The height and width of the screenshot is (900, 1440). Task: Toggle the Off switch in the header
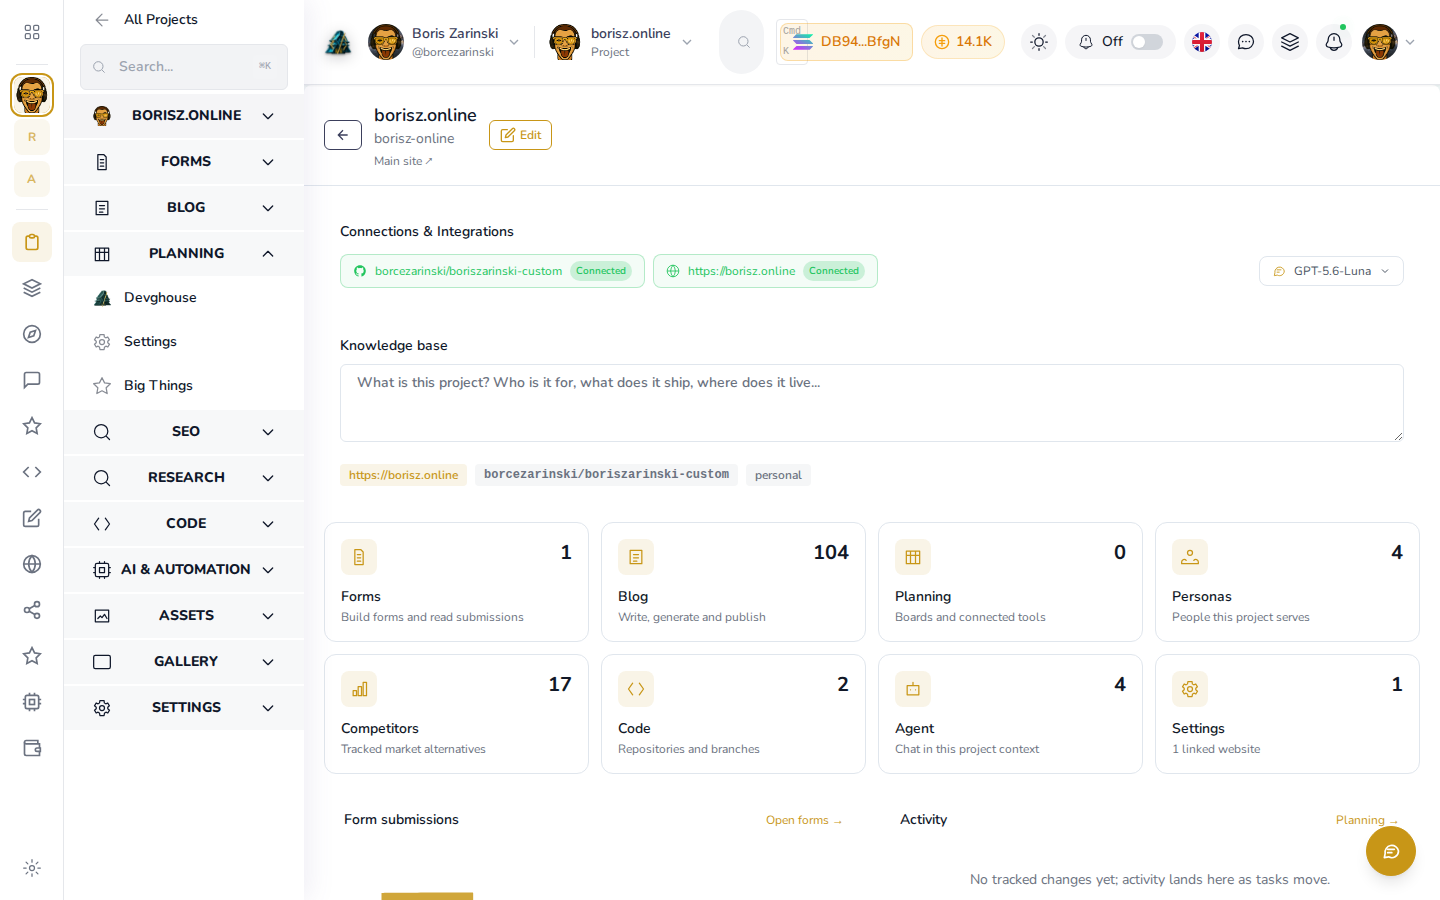(x=1147, y=42)
